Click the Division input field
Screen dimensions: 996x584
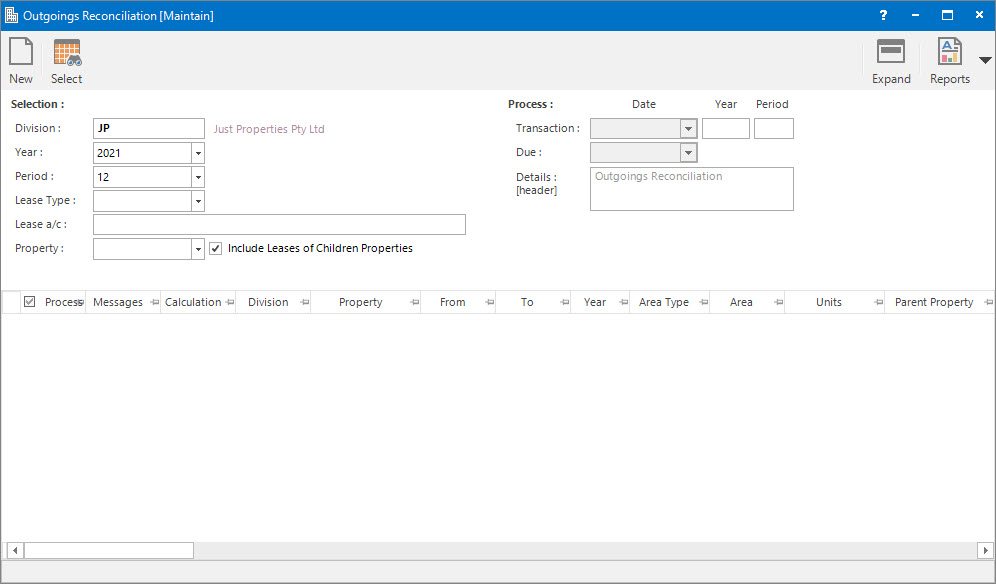pyautogui.click(x=149, y=128)
